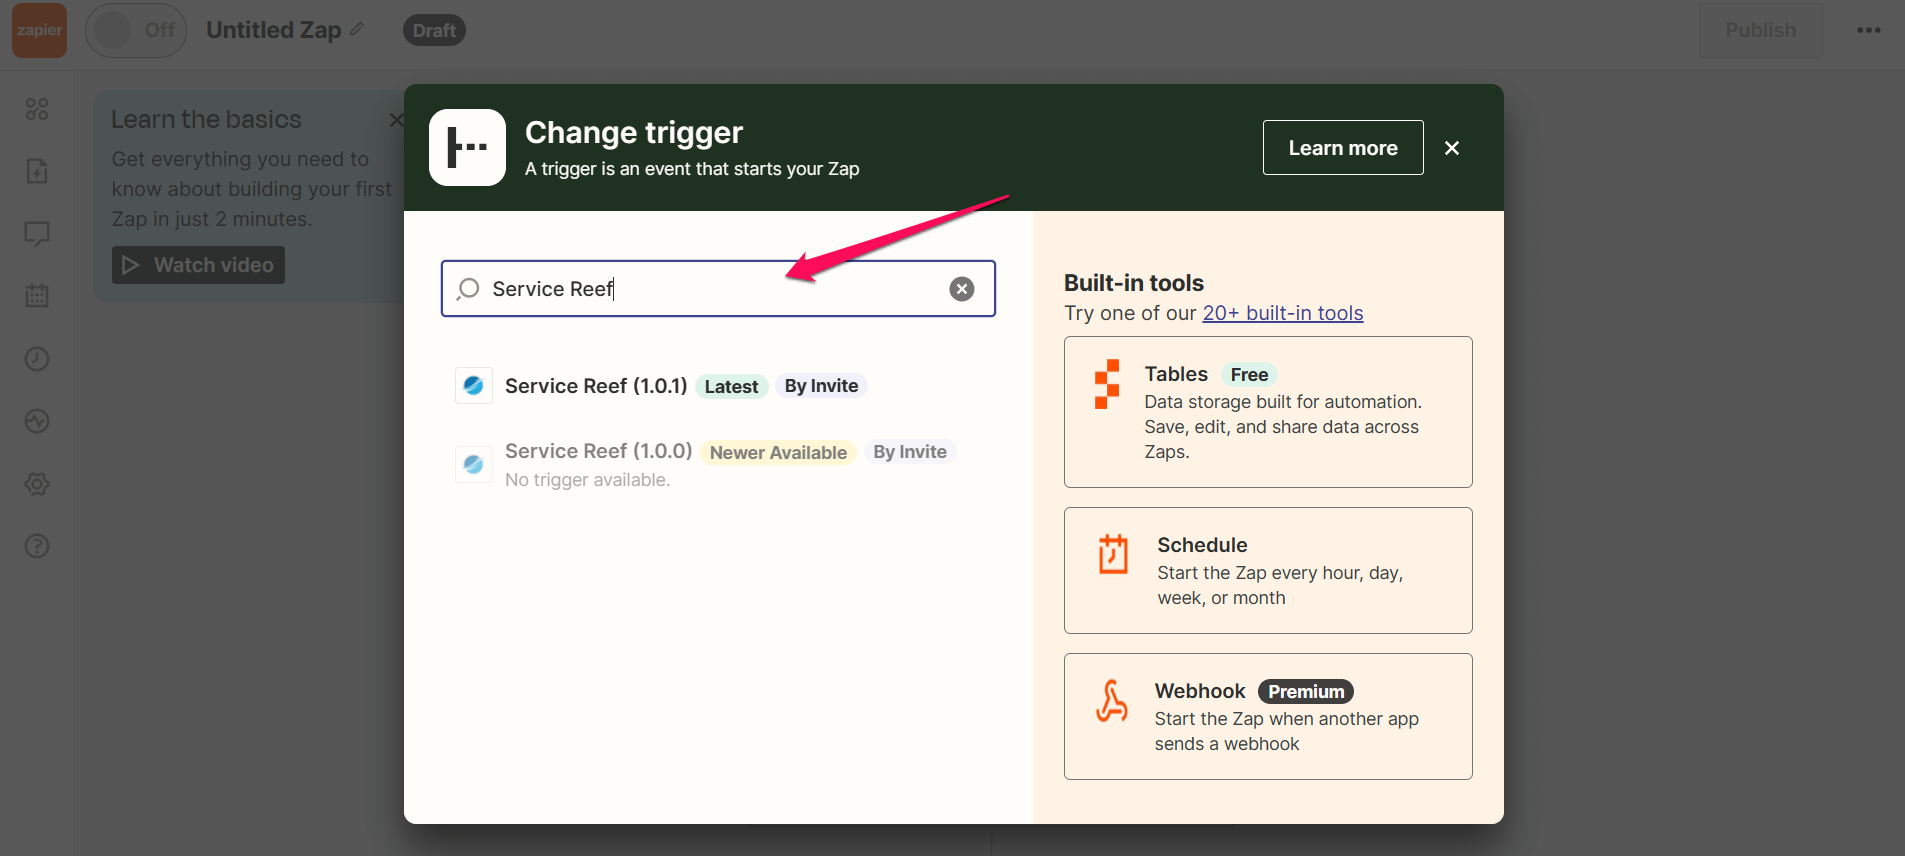
Task: Click By Invite badge on version 1.0.1
Action: point(821,386)
